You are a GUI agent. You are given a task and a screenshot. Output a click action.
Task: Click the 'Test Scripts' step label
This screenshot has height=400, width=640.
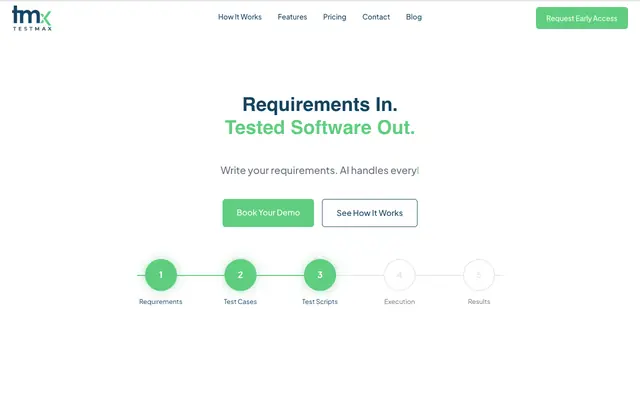click(320, 302)
